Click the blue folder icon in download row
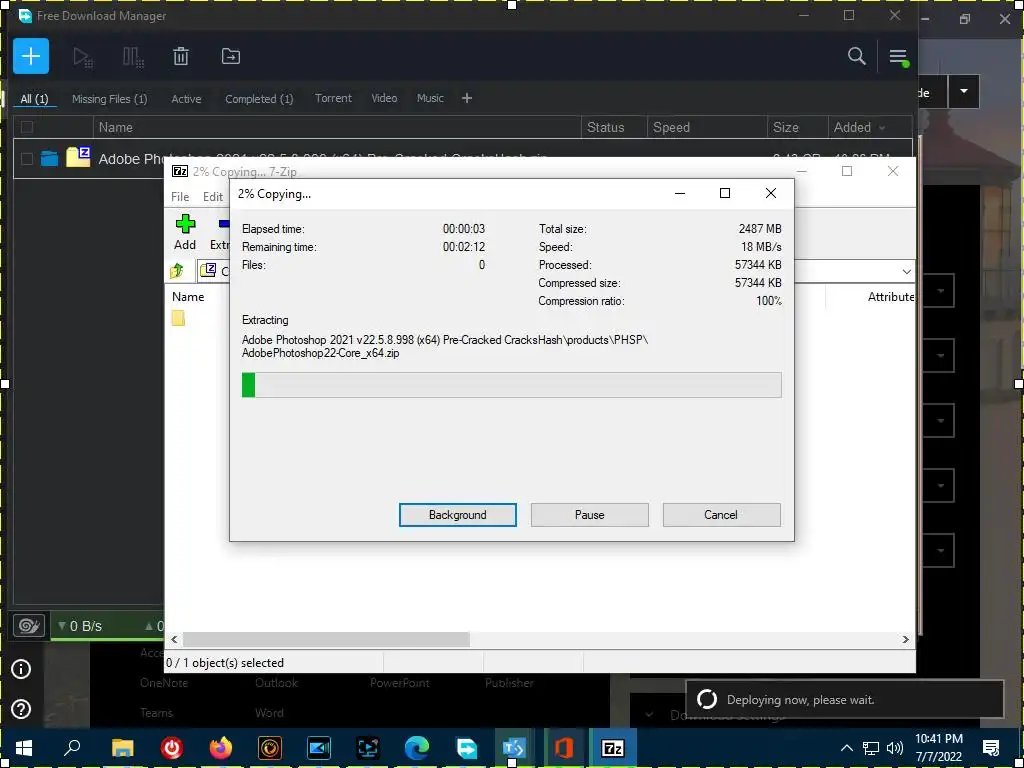The width and height of the screenshot is (1024, 768). (x=50, y=158)
